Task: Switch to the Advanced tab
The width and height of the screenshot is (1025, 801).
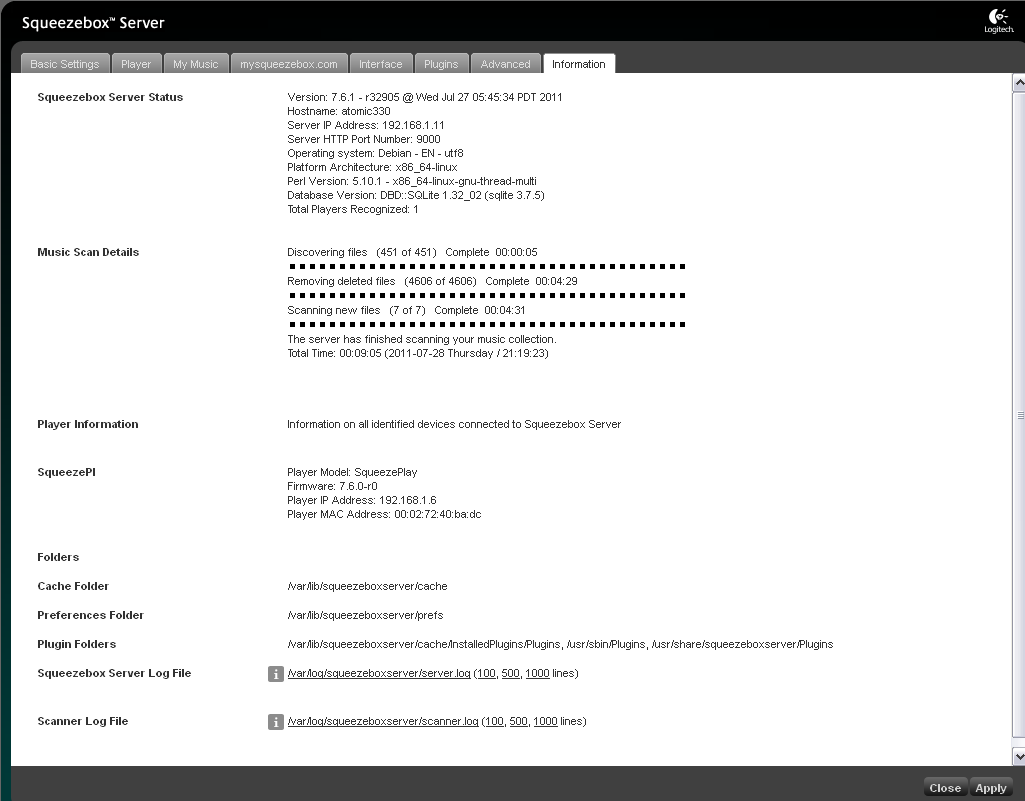Action: [505, 64]
